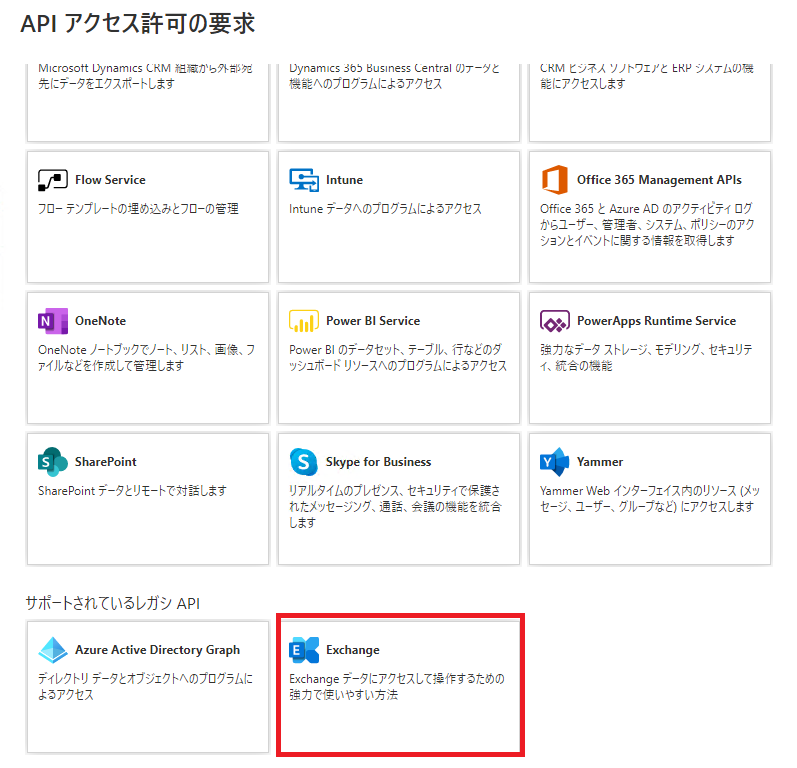Click the Power BI Service chart icon
This screenshot has width=797, height=768.
304,321
